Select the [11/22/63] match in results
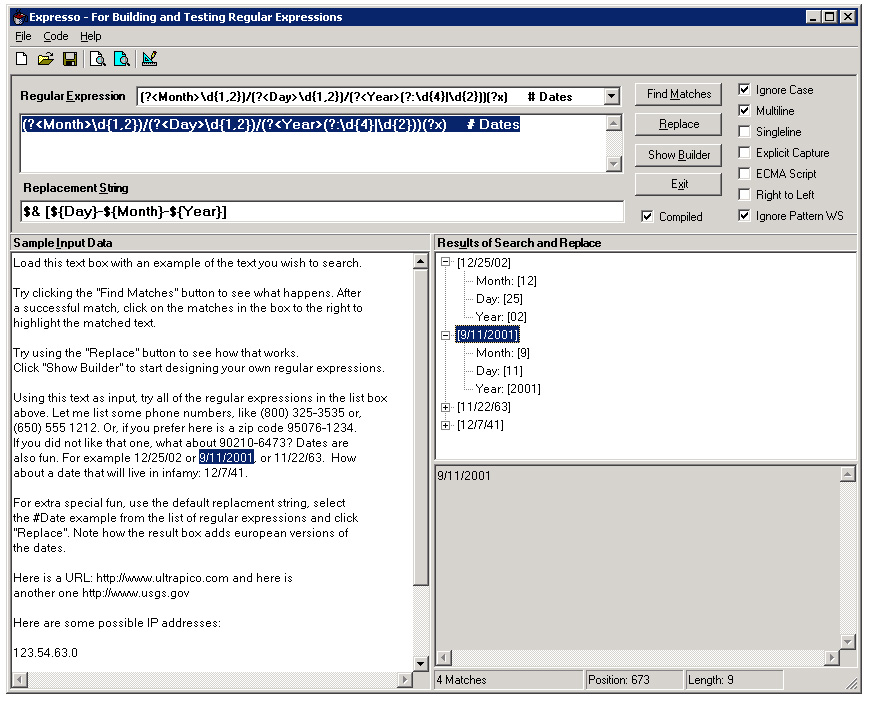Viewport: 869px width, 701px height. (484, 407)
